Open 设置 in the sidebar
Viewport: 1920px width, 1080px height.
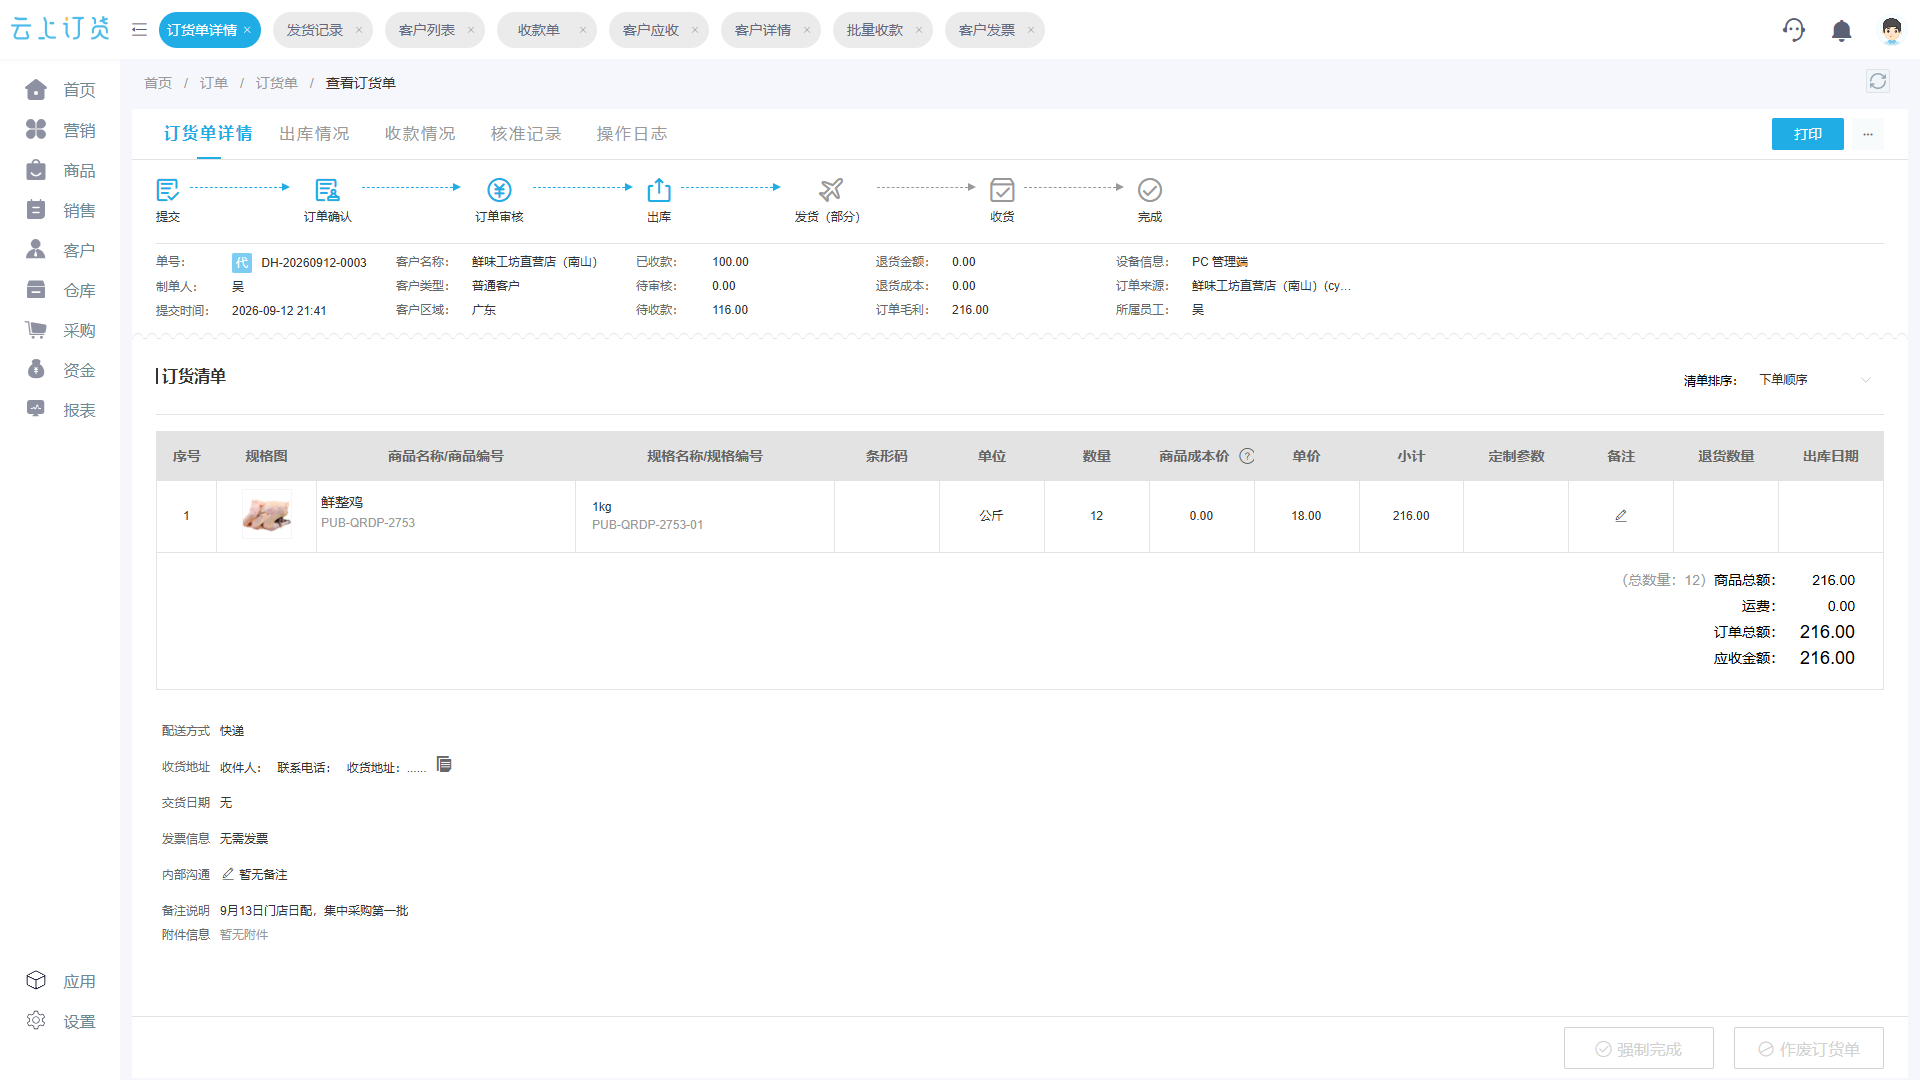(x=60, y=1021)
